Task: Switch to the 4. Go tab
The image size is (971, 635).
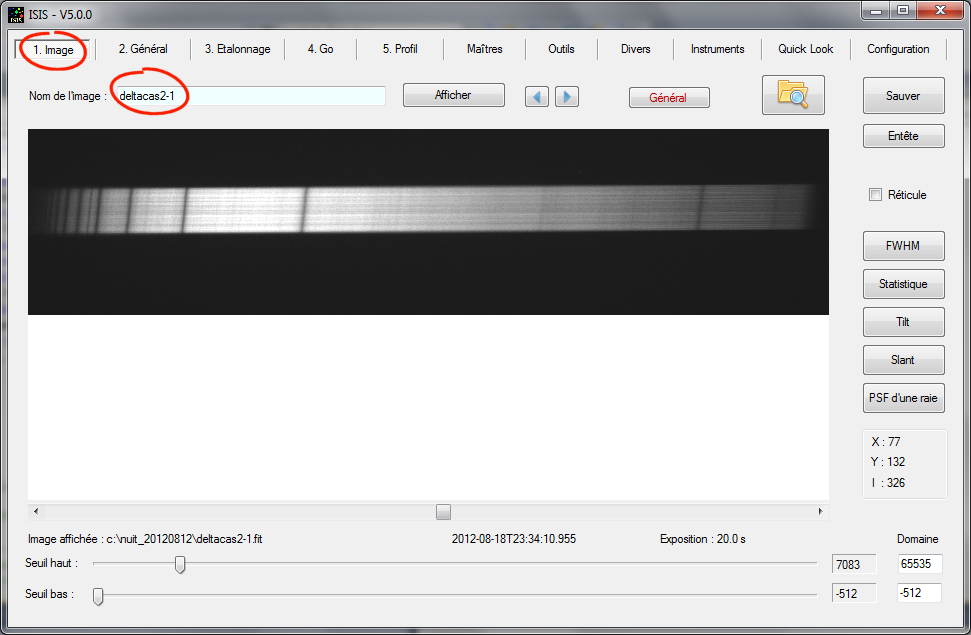Action: pos(321,49)
